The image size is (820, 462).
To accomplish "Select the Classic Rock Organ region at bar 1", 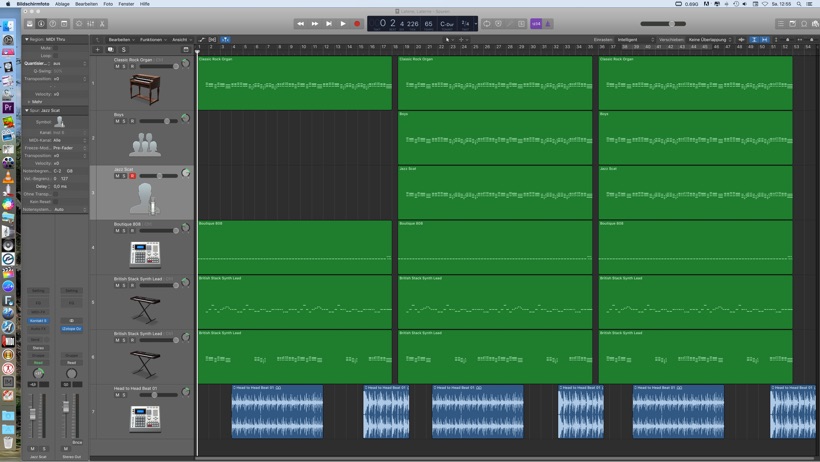I will [x=295, y=83].
